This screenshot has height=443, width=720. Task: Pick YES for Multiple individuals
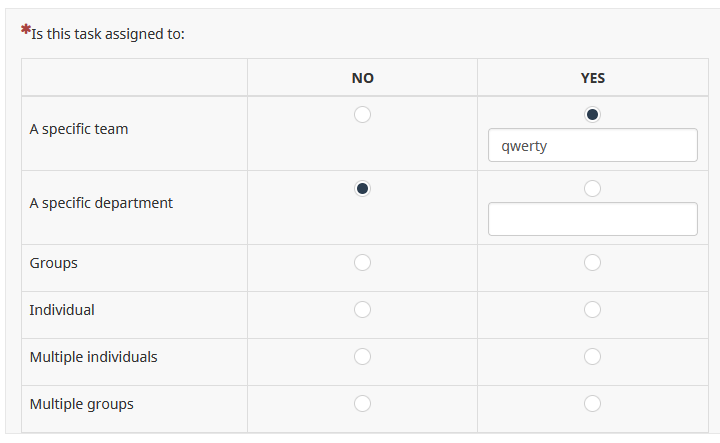pyautogui.click(x=592, y=356)
